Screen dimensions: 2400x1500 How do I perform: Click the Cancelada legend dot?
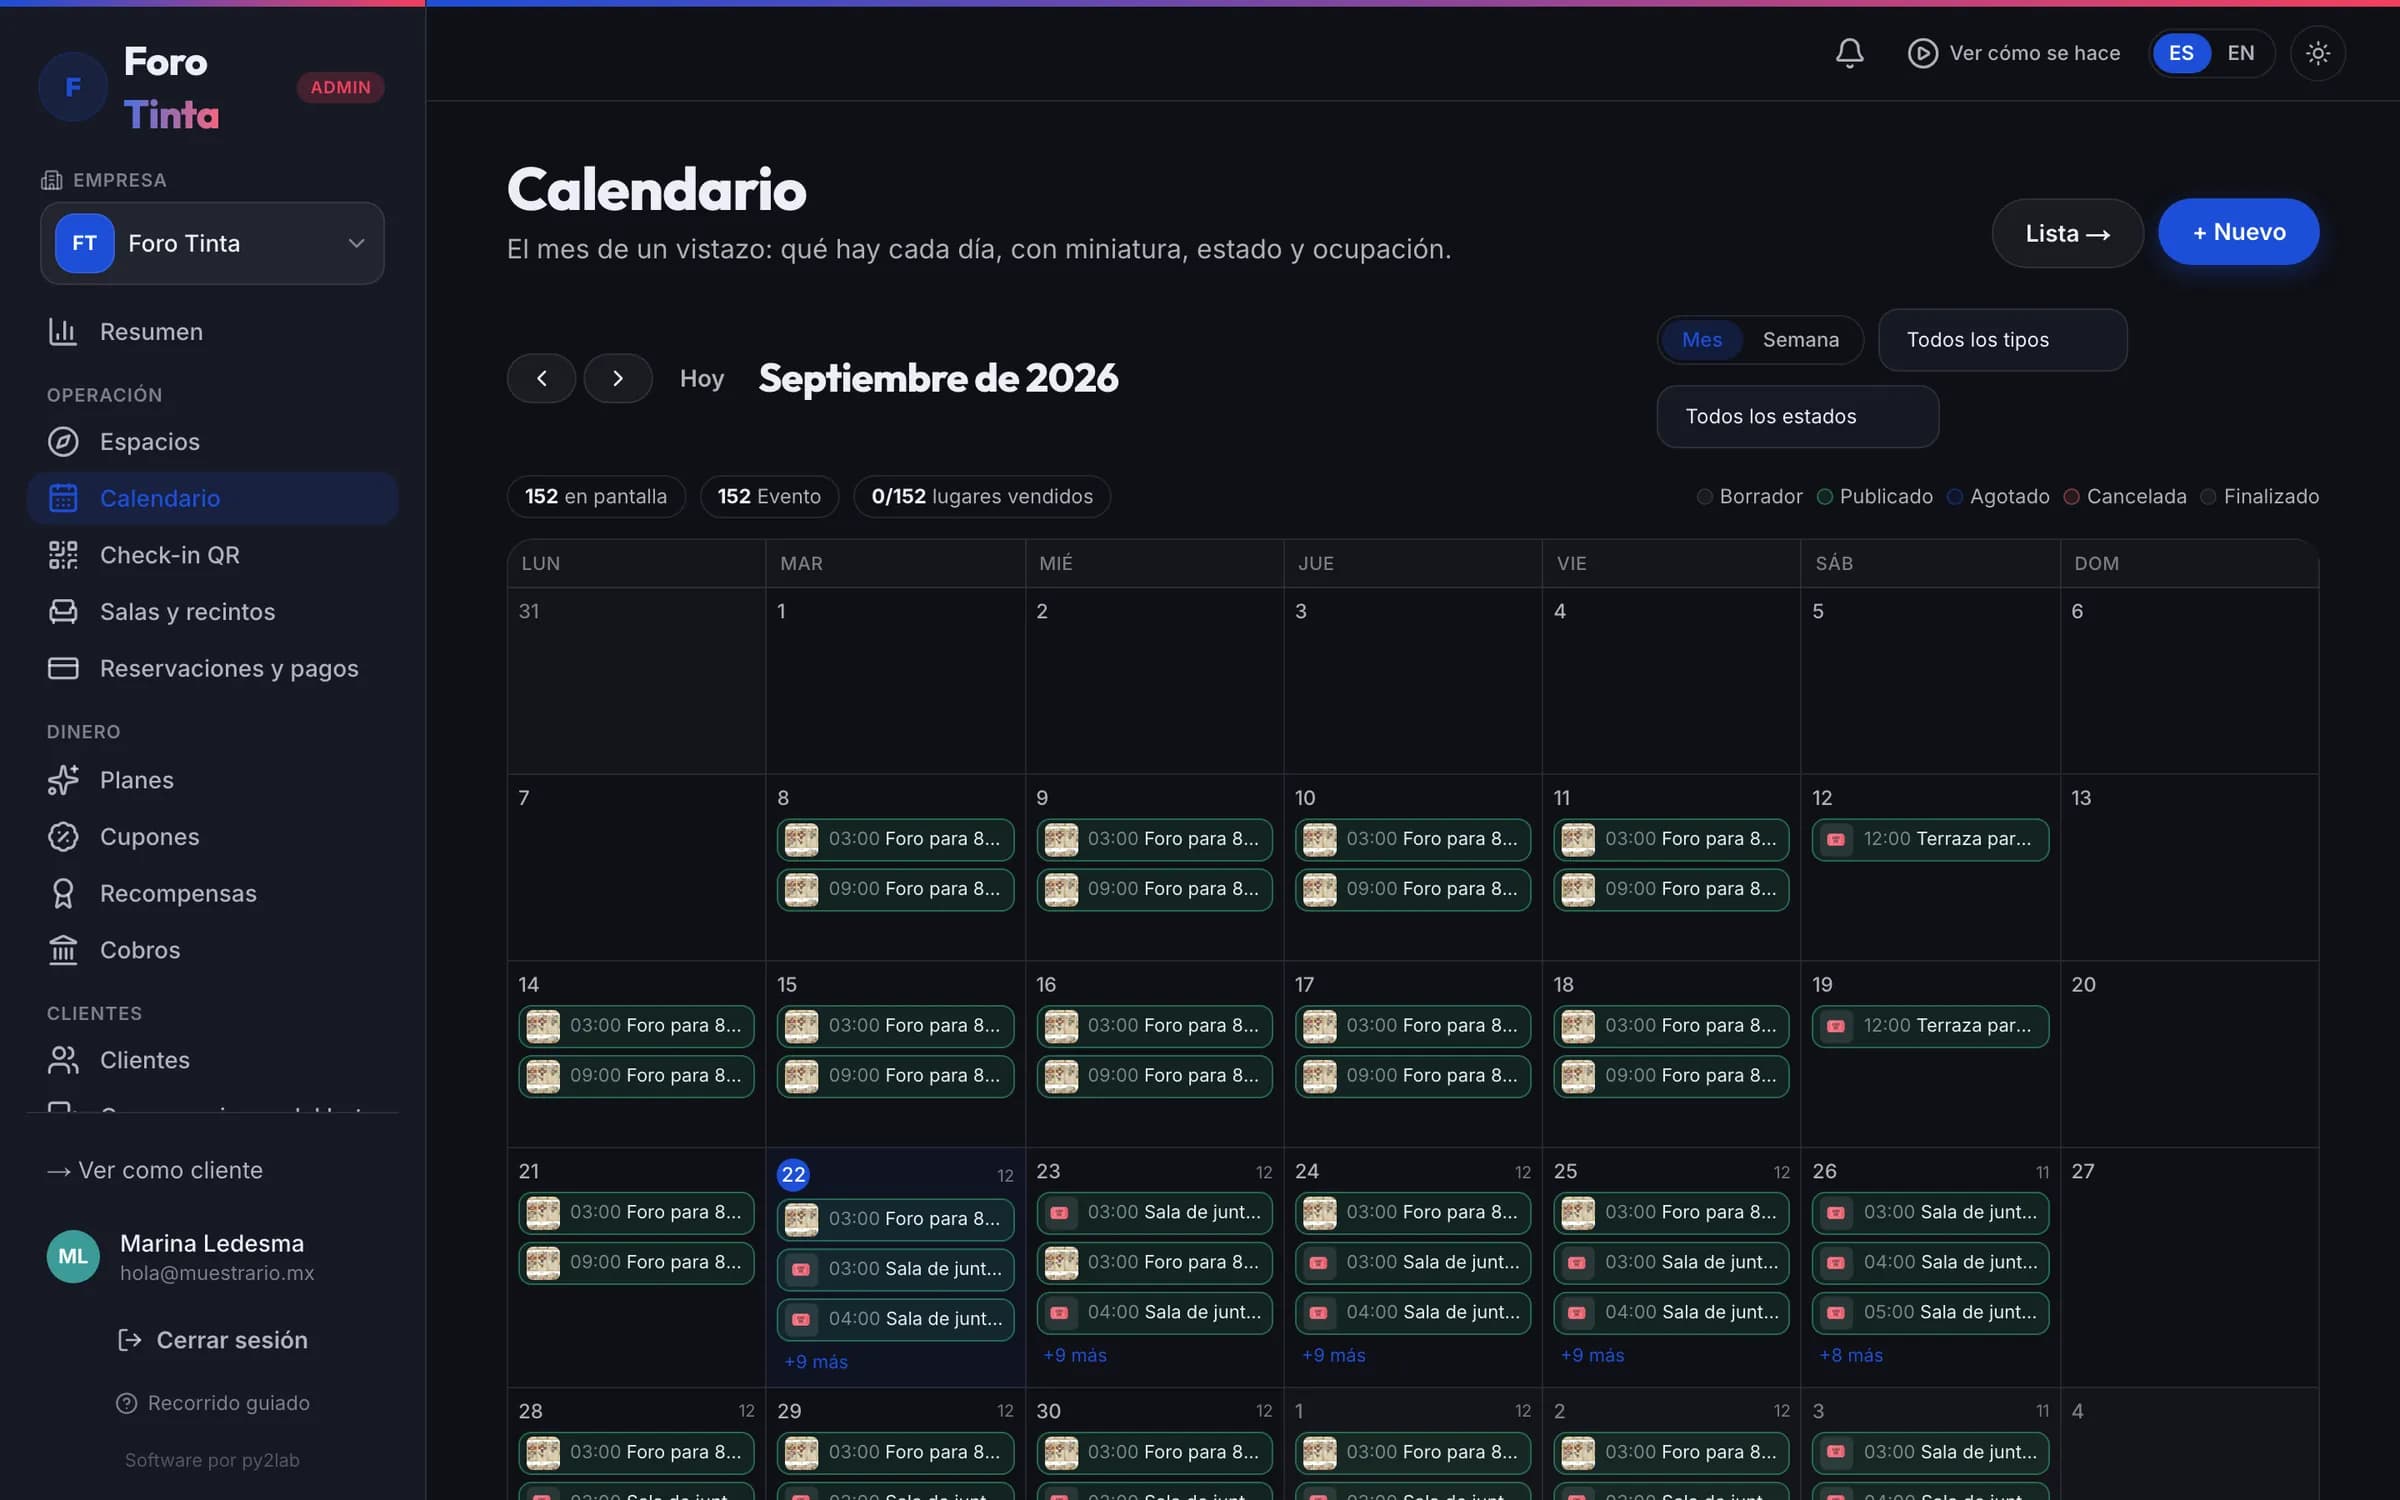point(2071,497)
